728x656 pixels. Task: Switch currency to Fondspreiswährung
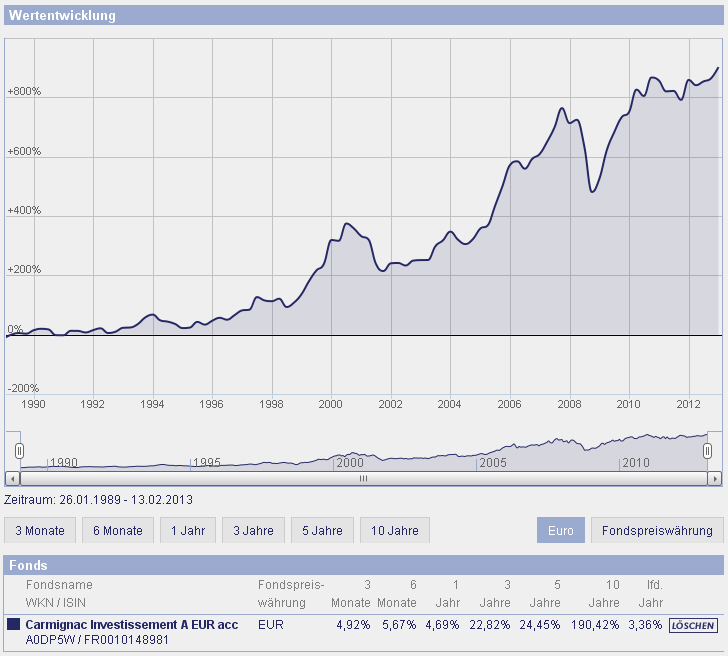[x=657, y=530]
